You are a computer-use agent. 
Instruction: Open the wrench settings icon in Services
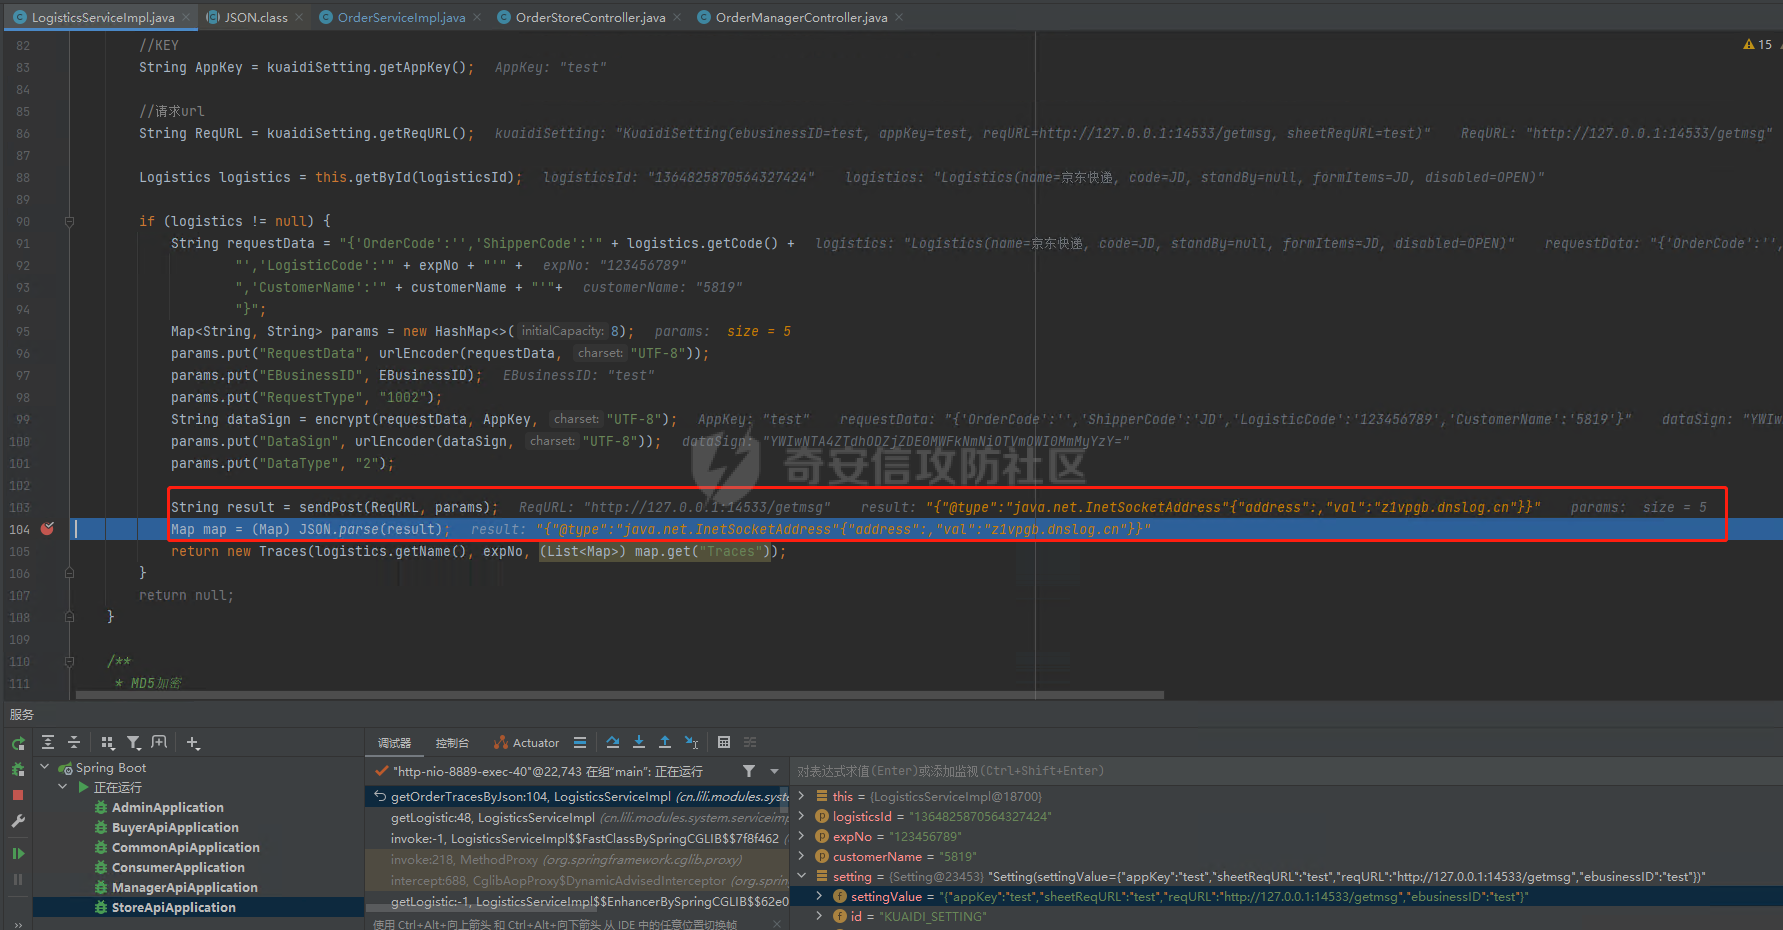[18, 821]
